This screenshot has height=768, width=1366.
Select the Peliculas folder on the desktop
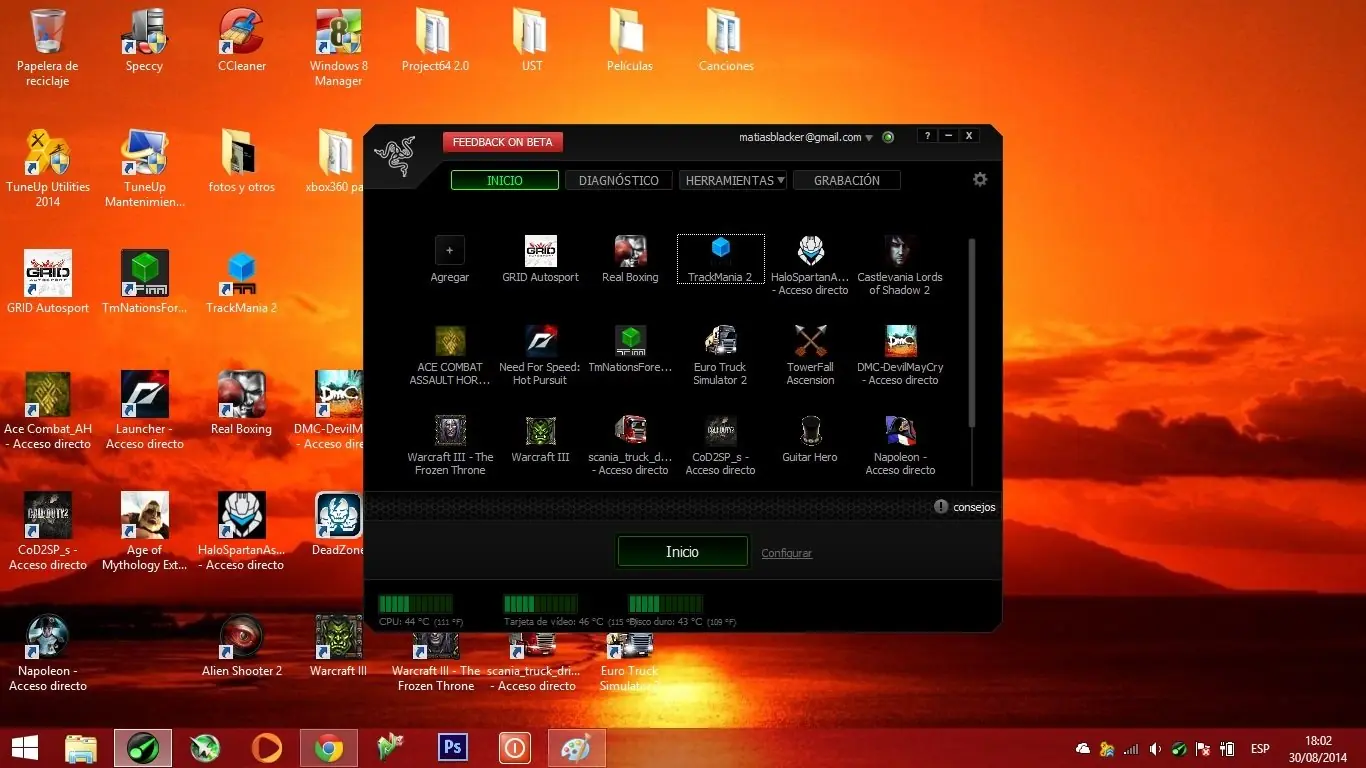[630, 41]
